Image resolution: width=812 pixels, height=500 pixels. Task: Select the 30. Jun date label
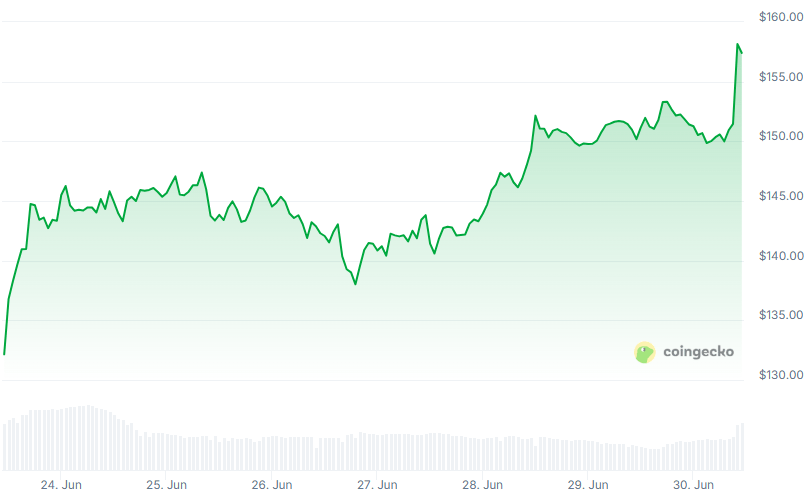(x=693, y=485)
